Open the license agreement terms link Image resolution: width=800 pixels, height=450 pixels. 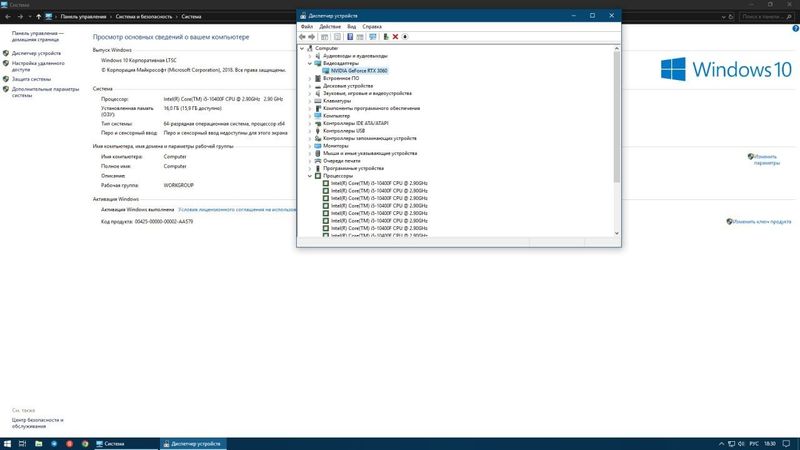click(237, 210)
